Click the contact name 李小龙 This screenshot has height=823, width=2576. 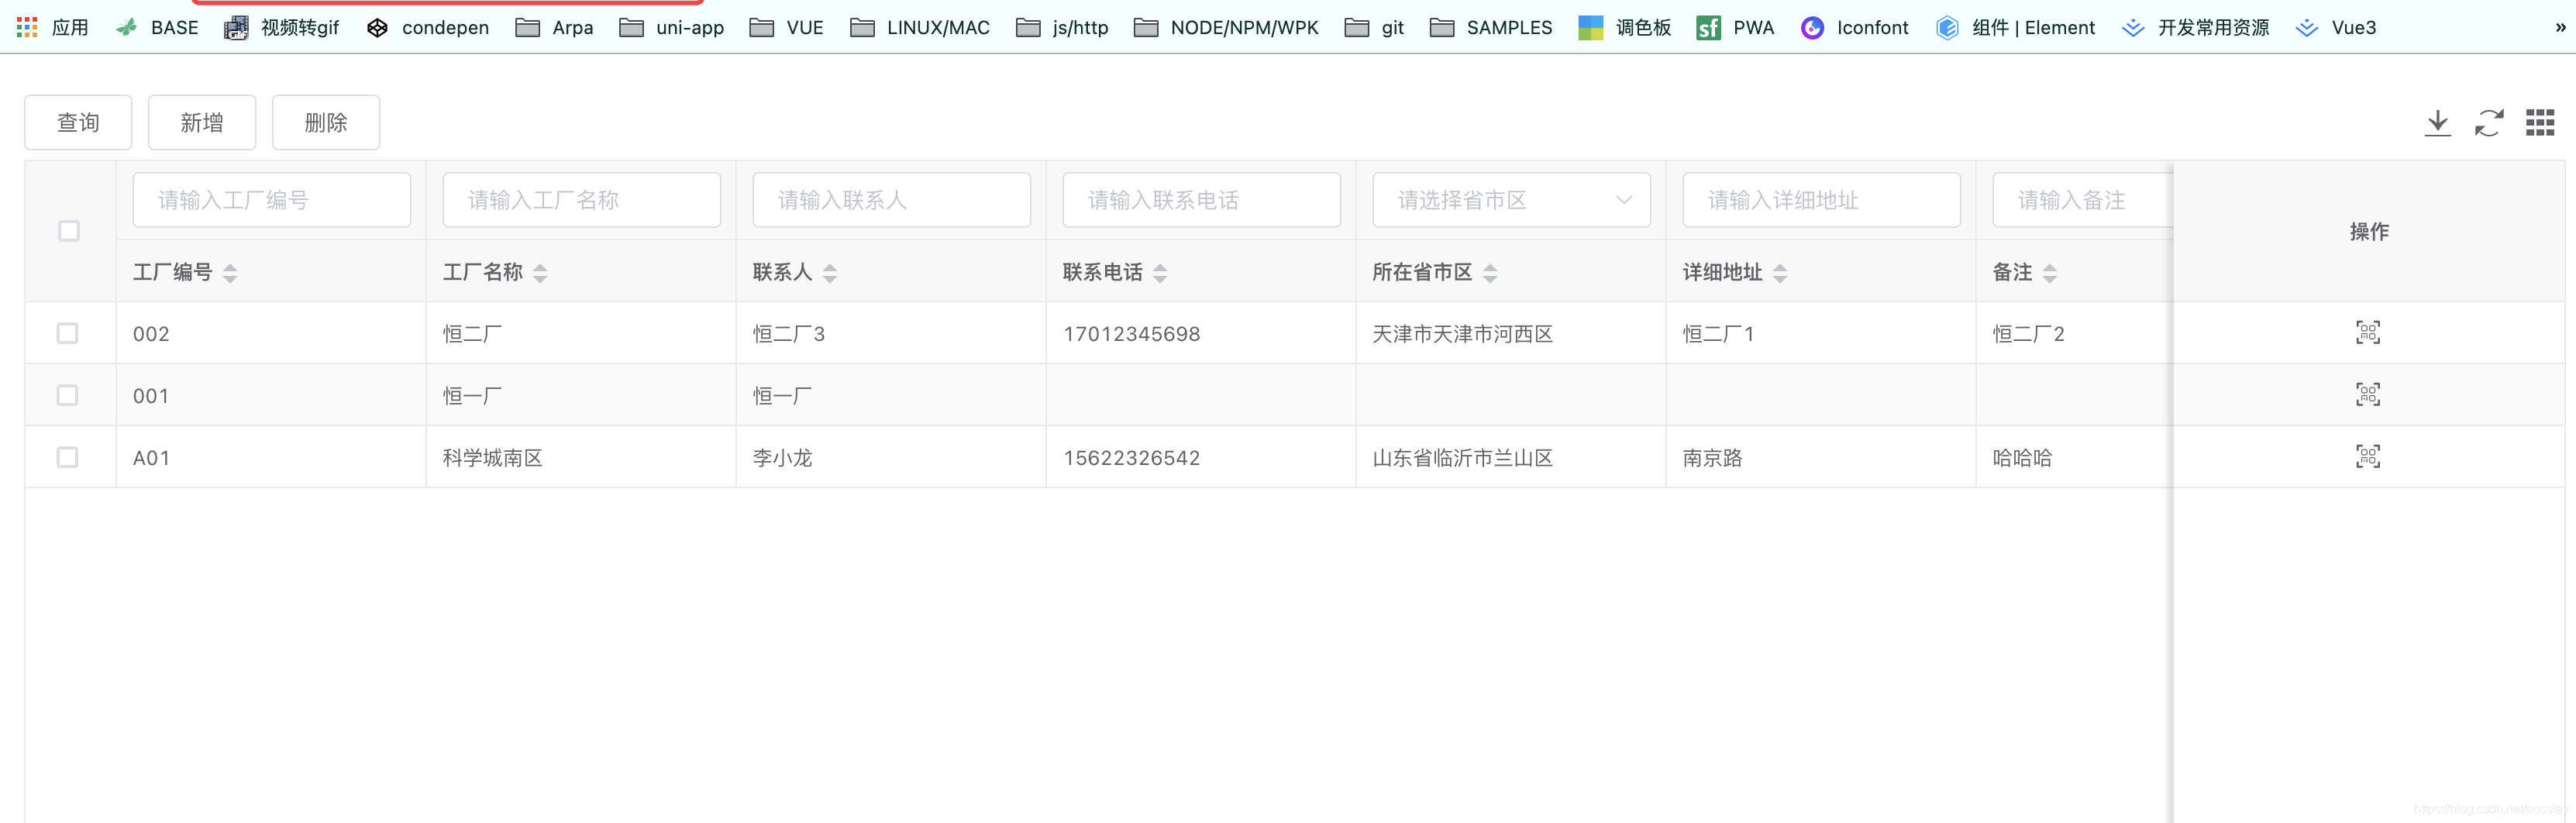click(x=783, y=458)
